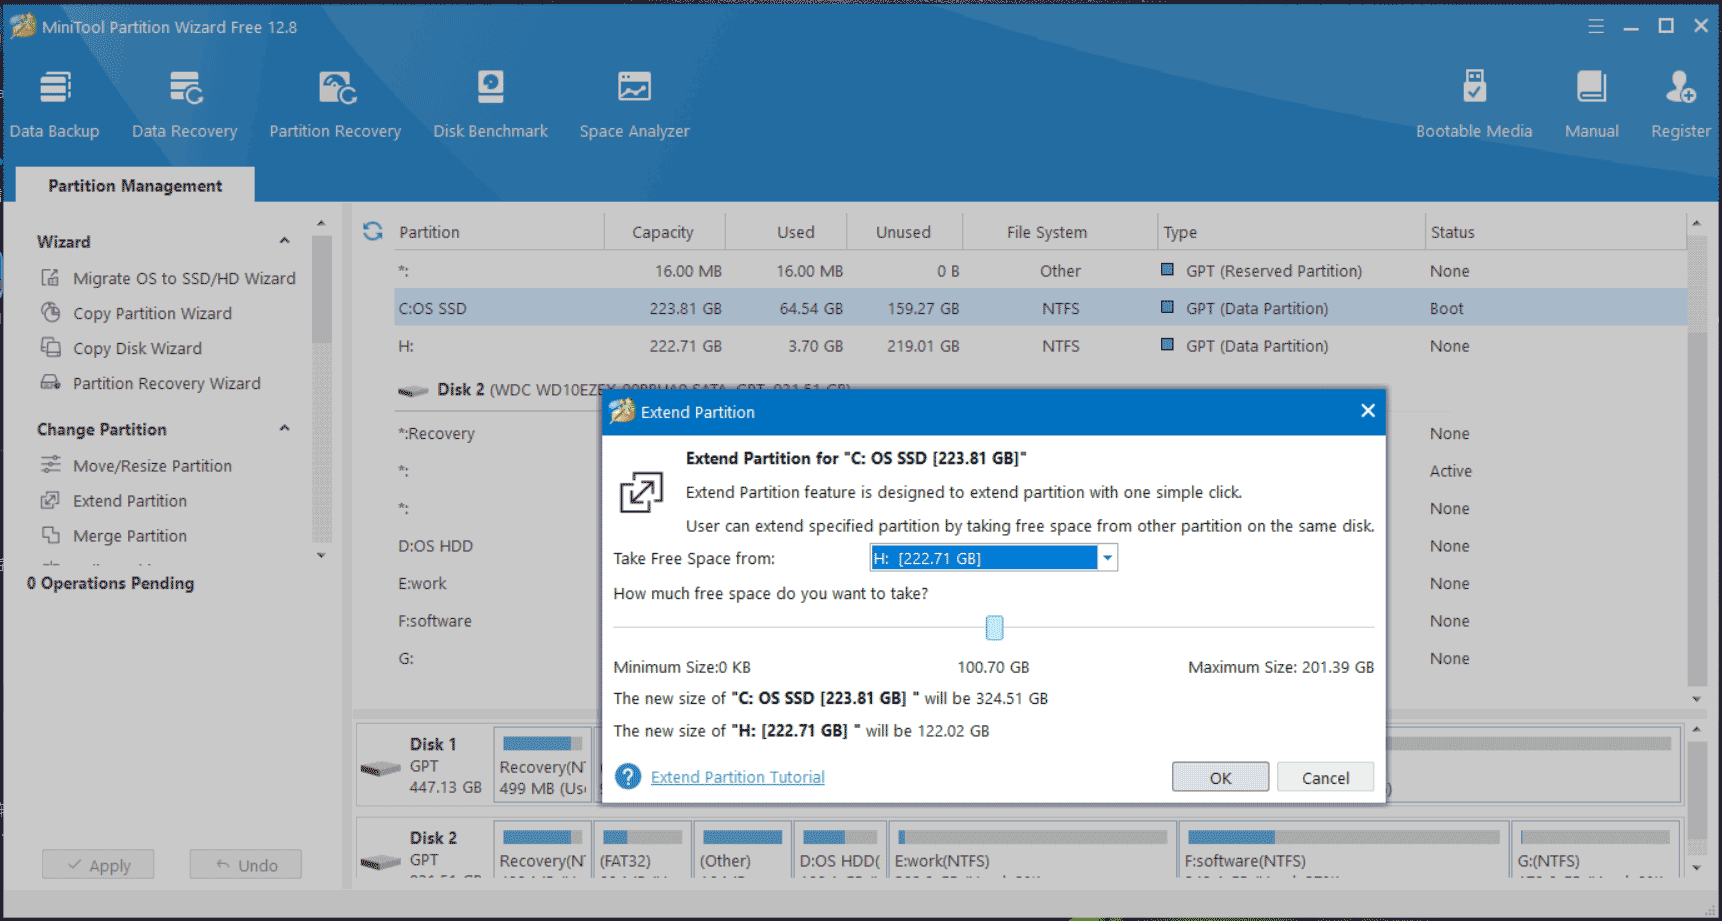
Task: Close the Extend Partition dialog
Action: click(1368, 411)
